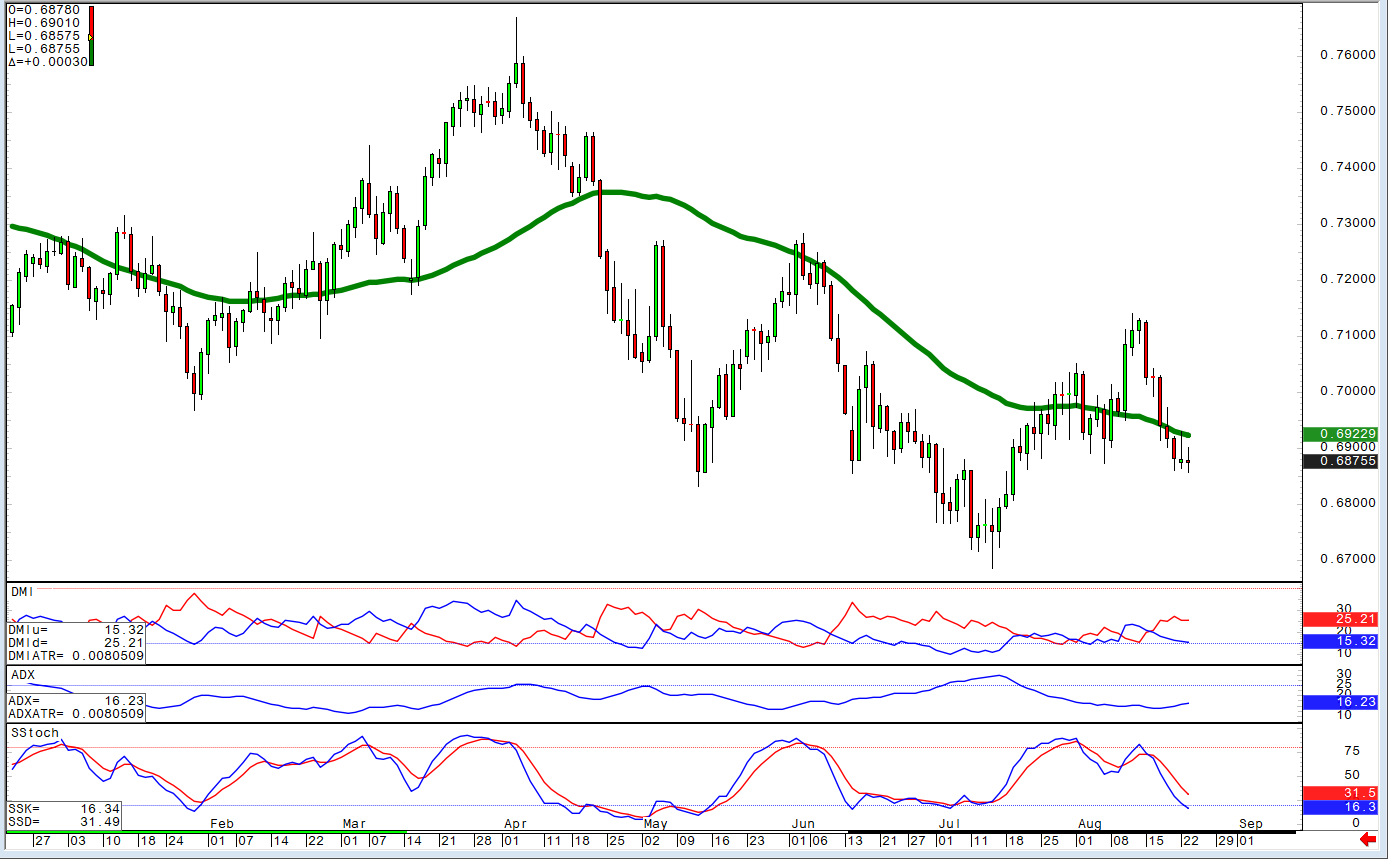Click the 0.74000 price axis label
1388x859 pixels.
coord(1350,166)
